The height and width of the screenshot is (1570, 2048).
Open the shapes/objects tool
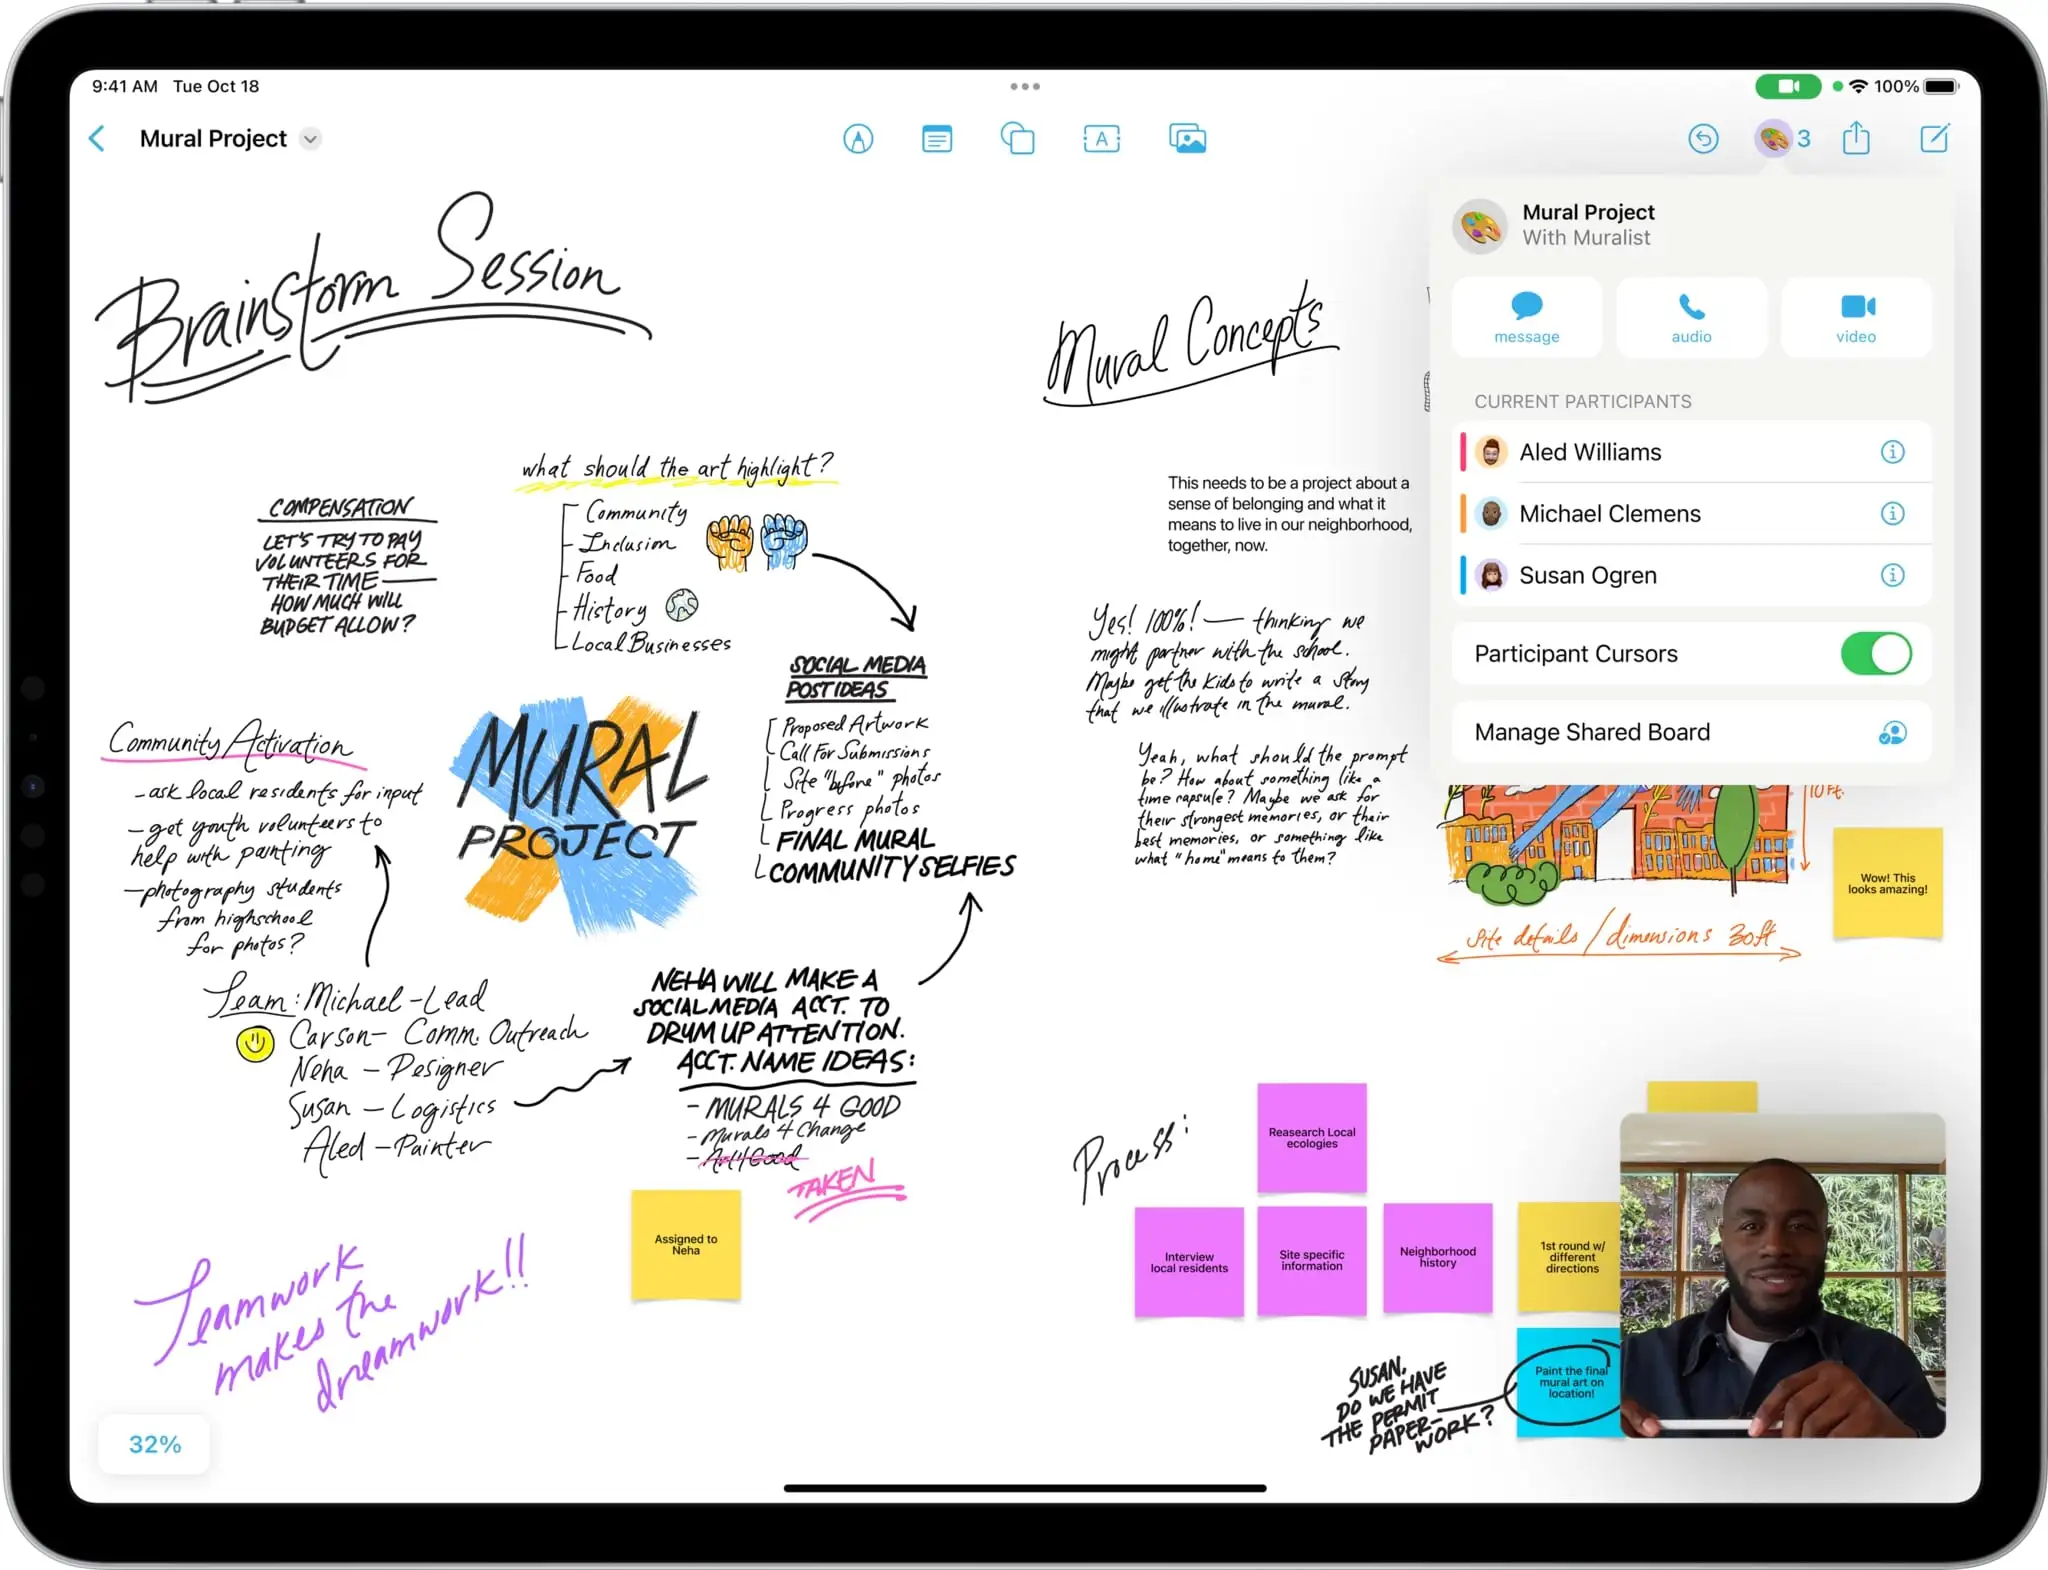[x=1021, y=137]
